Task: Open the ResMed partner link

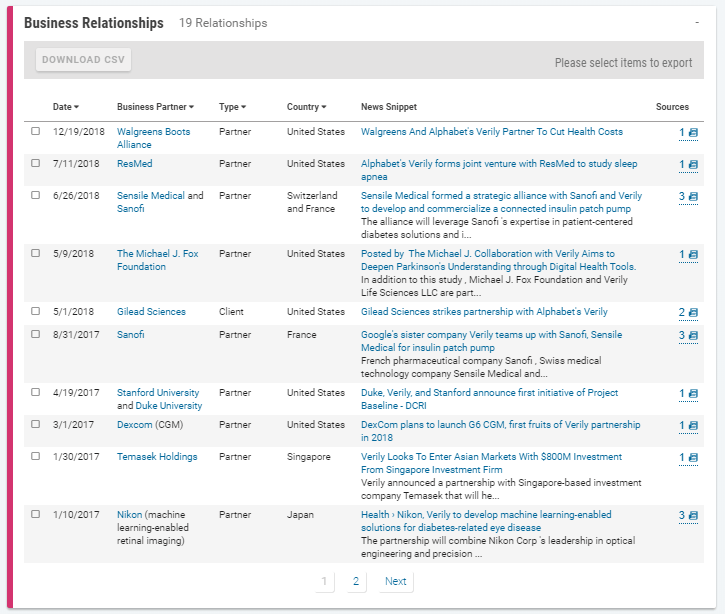Action: pos(135,164)
